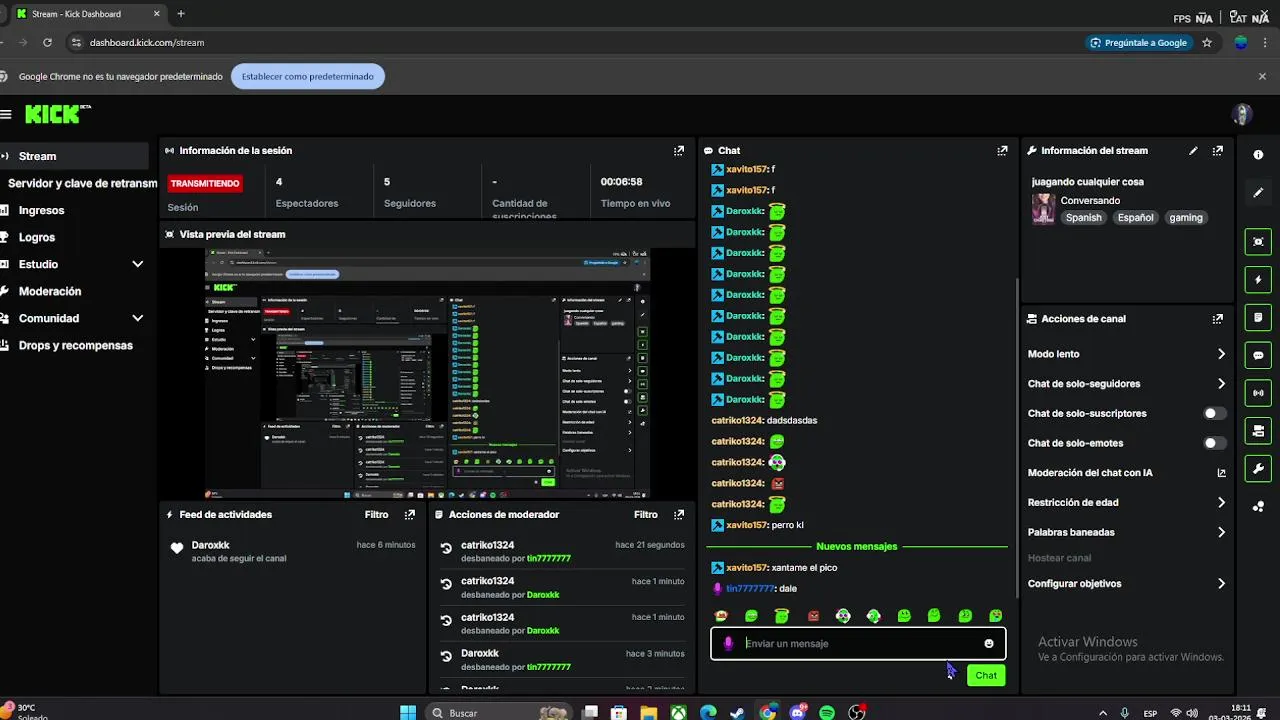Click the three-dots icon at rail bottom
The width and height of the screenshot is (1280, 720).
1258,506
